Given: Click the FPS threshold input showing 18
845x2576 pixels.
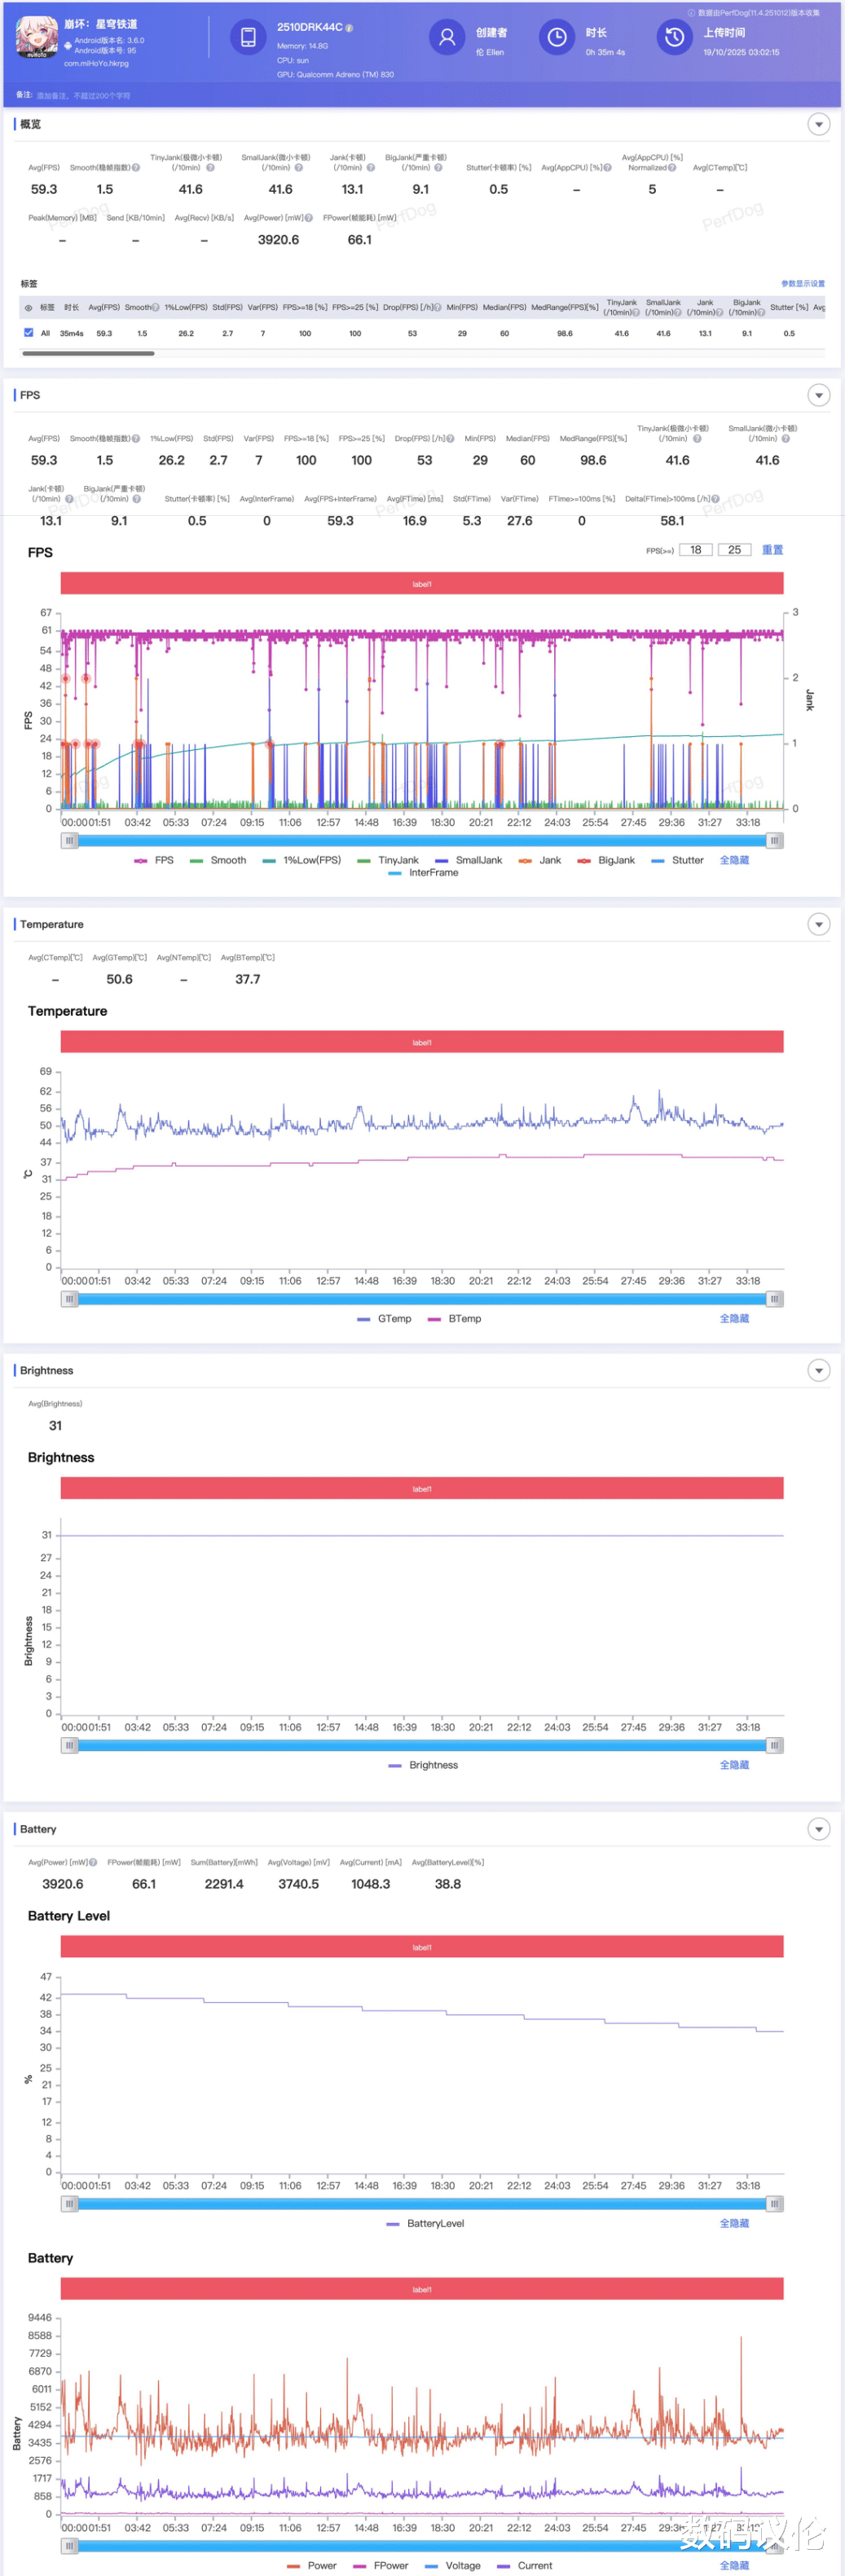Looking at the screenshot, I should pyautogui.click(x=695, y=550).
